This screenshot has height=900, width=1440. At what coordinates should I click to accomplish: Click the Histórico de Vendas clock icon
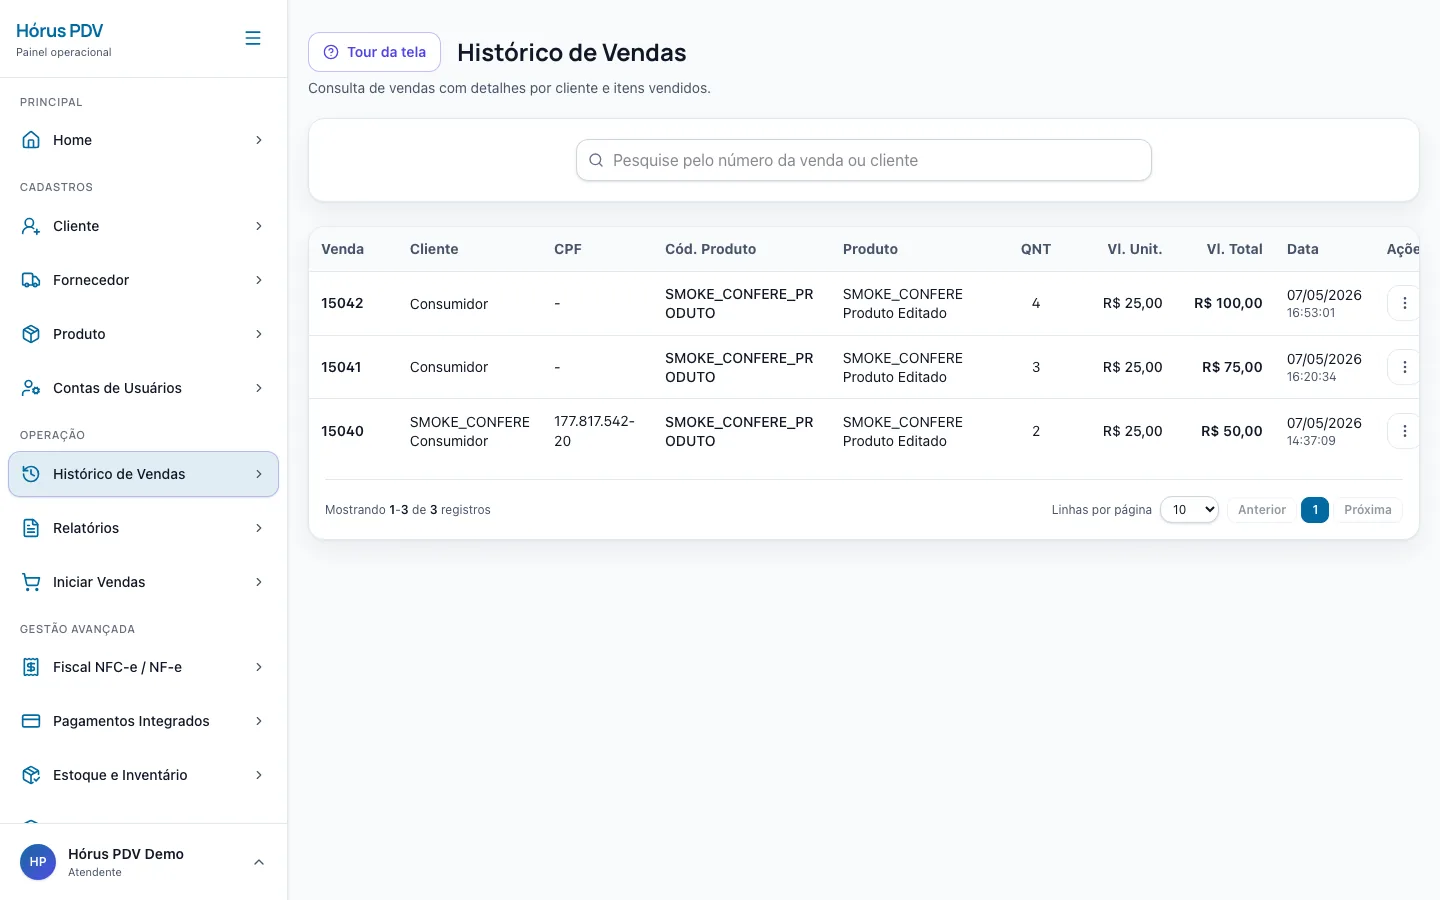click(31, 474)
